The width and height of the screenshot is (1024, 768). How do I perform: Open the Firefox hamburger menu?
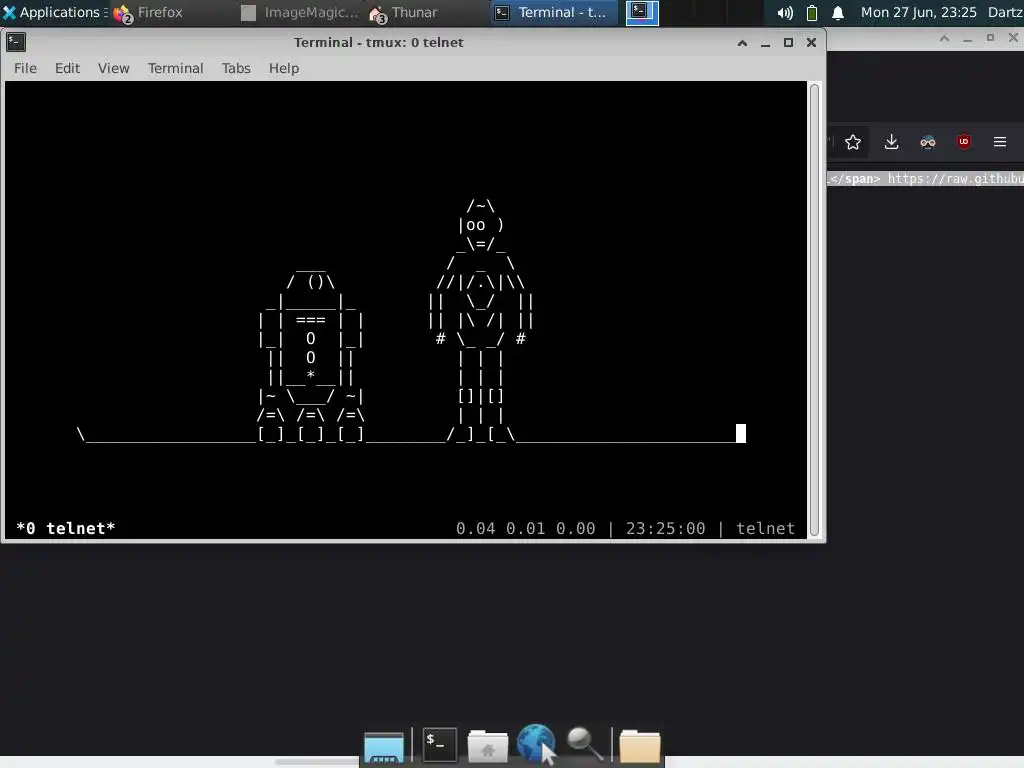(x=1000, y=142)
